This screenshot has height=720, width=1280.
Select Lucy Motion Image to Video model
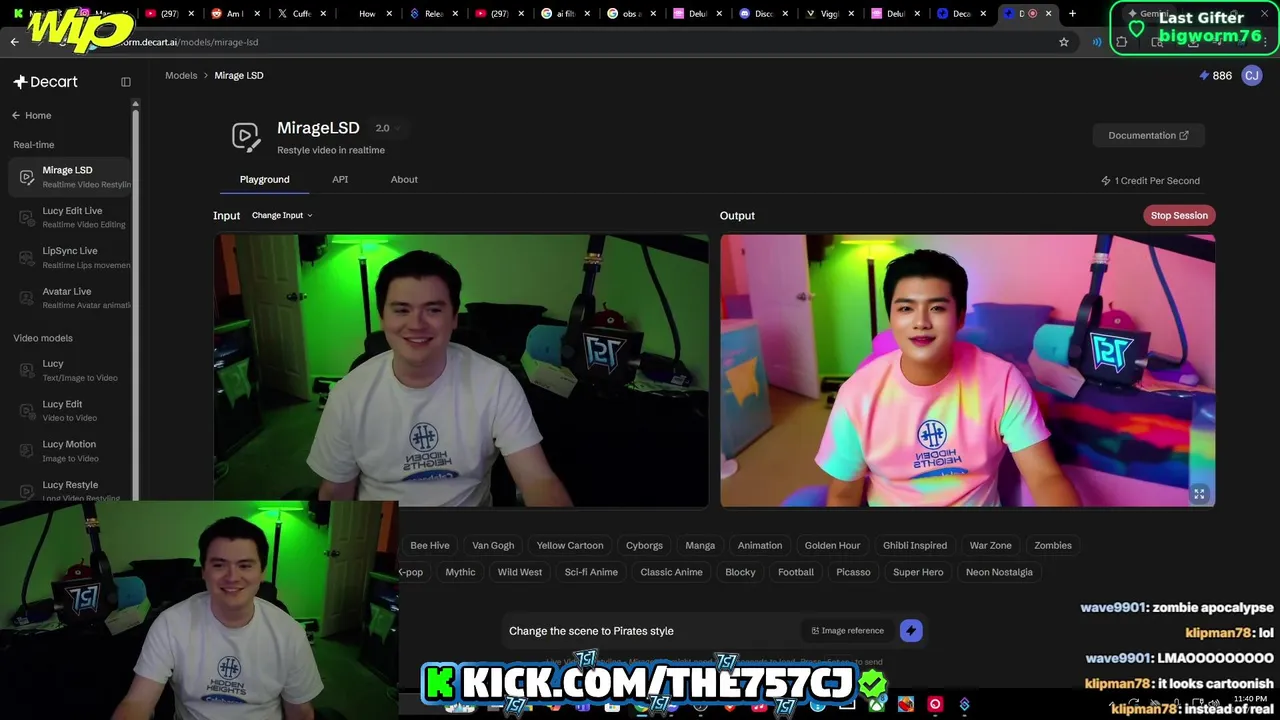70,450
